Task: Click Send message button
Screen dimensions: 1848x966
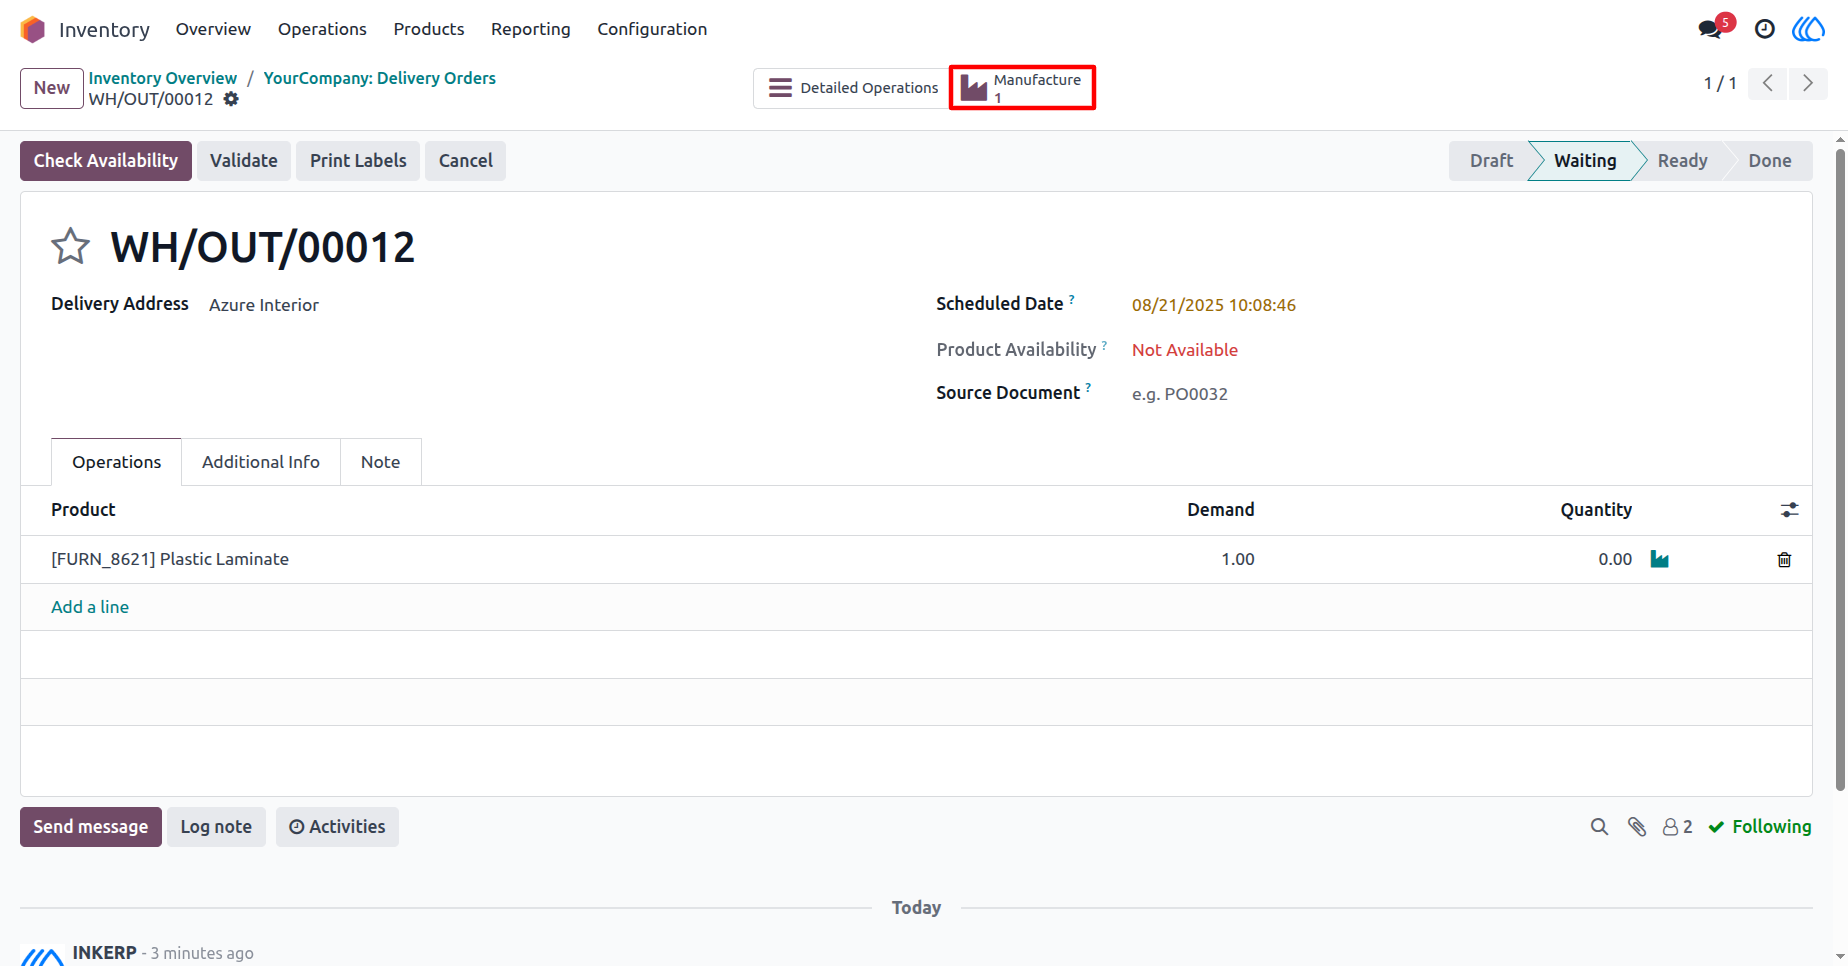Action: (91, 827)
